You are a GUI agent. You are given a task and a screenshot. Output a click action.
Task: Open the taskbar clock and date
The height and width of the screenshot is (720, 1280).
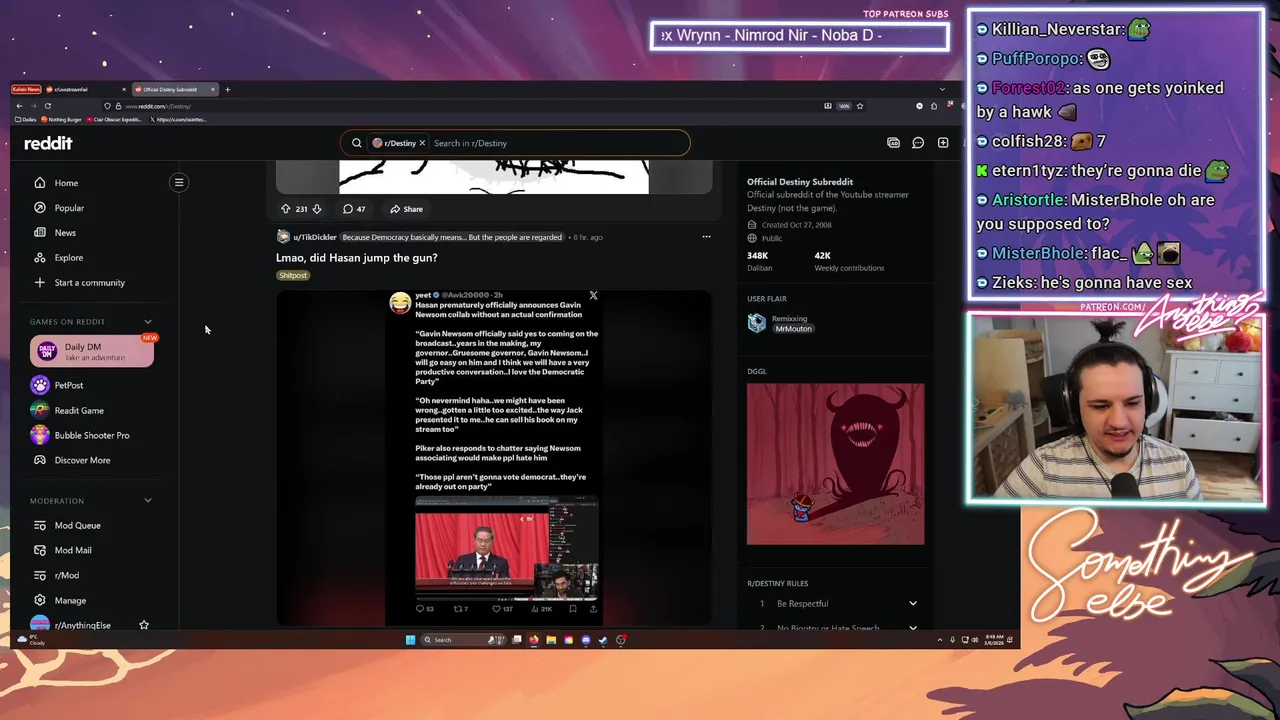tap(993, 640)
